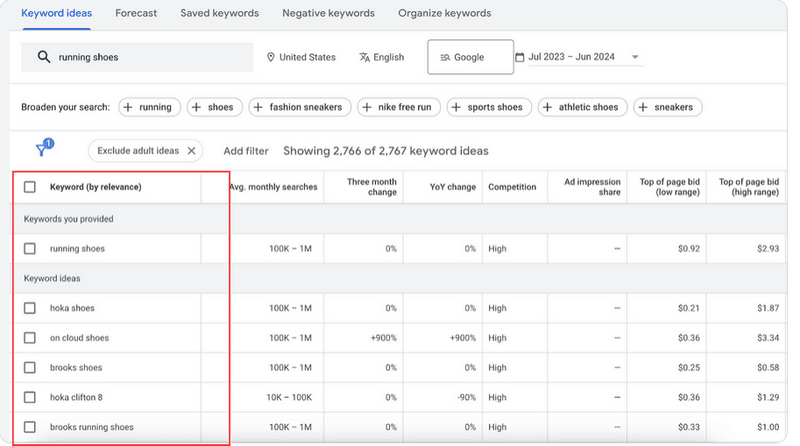800x446 pixels.
Task: Check the hoka shoes keyword box
Action: 30,308
